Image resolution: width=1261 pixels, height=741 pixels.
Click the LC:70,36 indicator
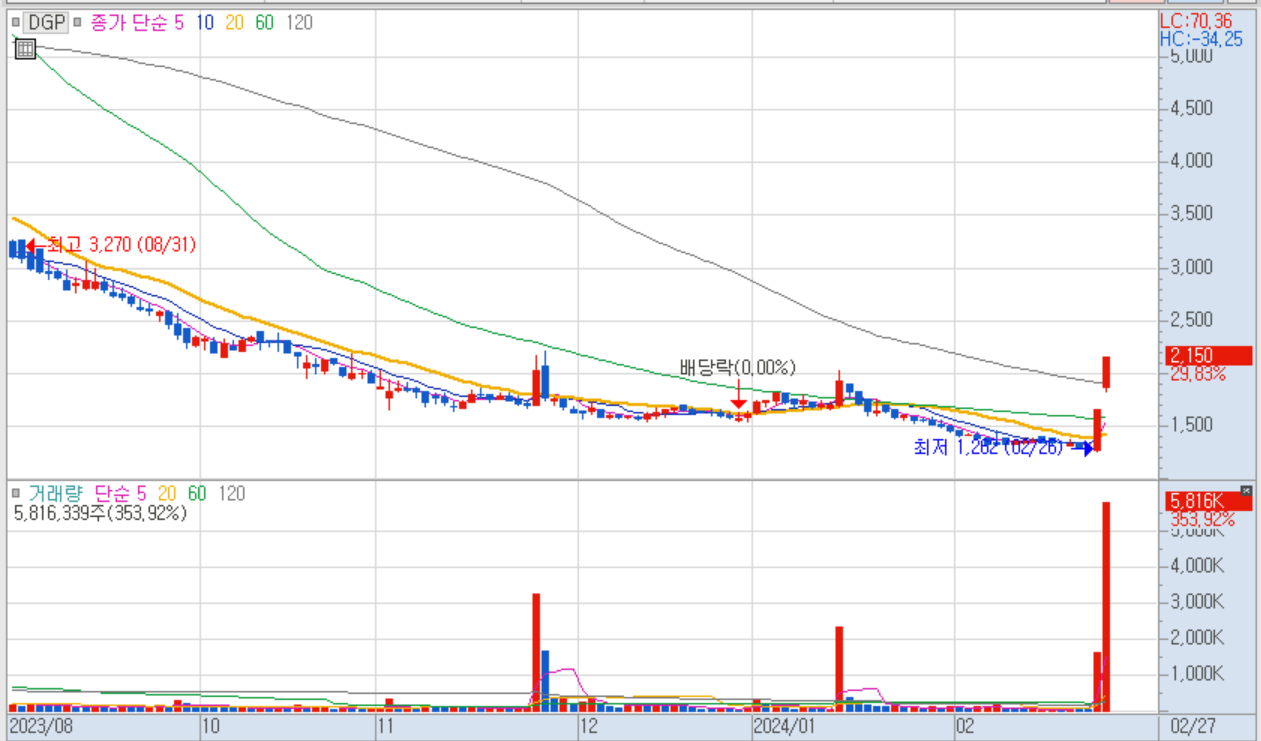pyautogui.click(x=1196, y=21)
